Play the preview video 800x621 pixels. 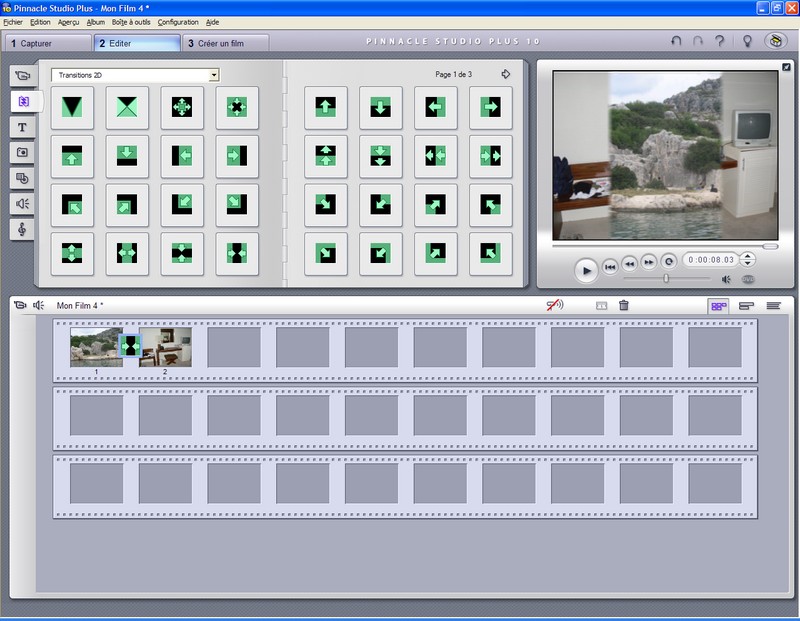coord(586,270)
